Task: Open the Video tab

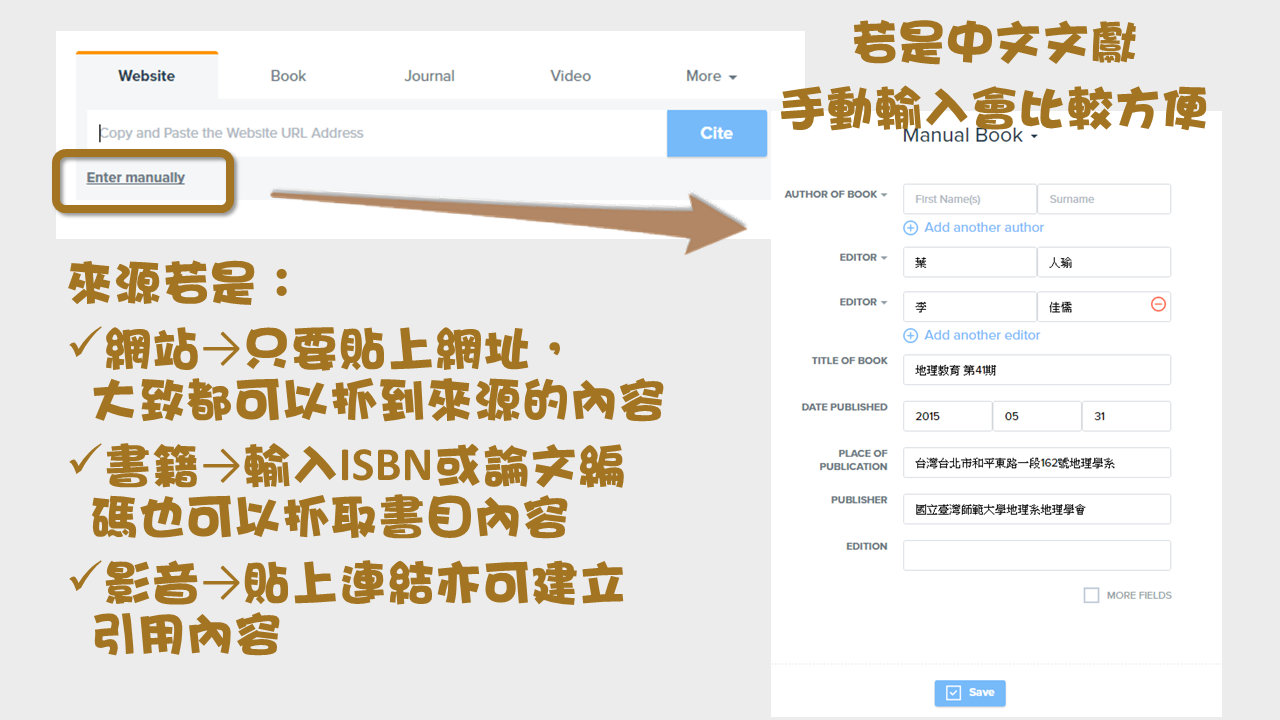Action: click(x=571, y=76)
